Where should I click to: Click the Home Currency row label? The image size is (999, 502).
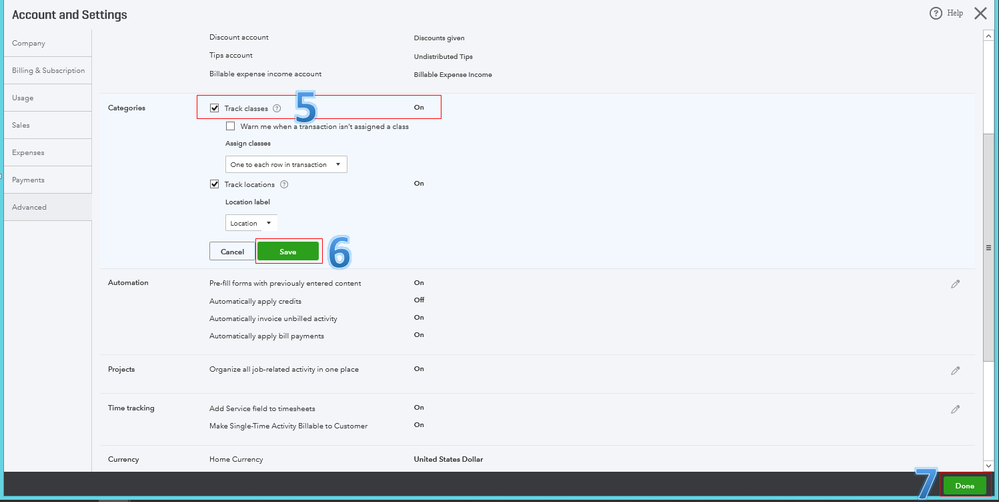click(x=236, y=459)
